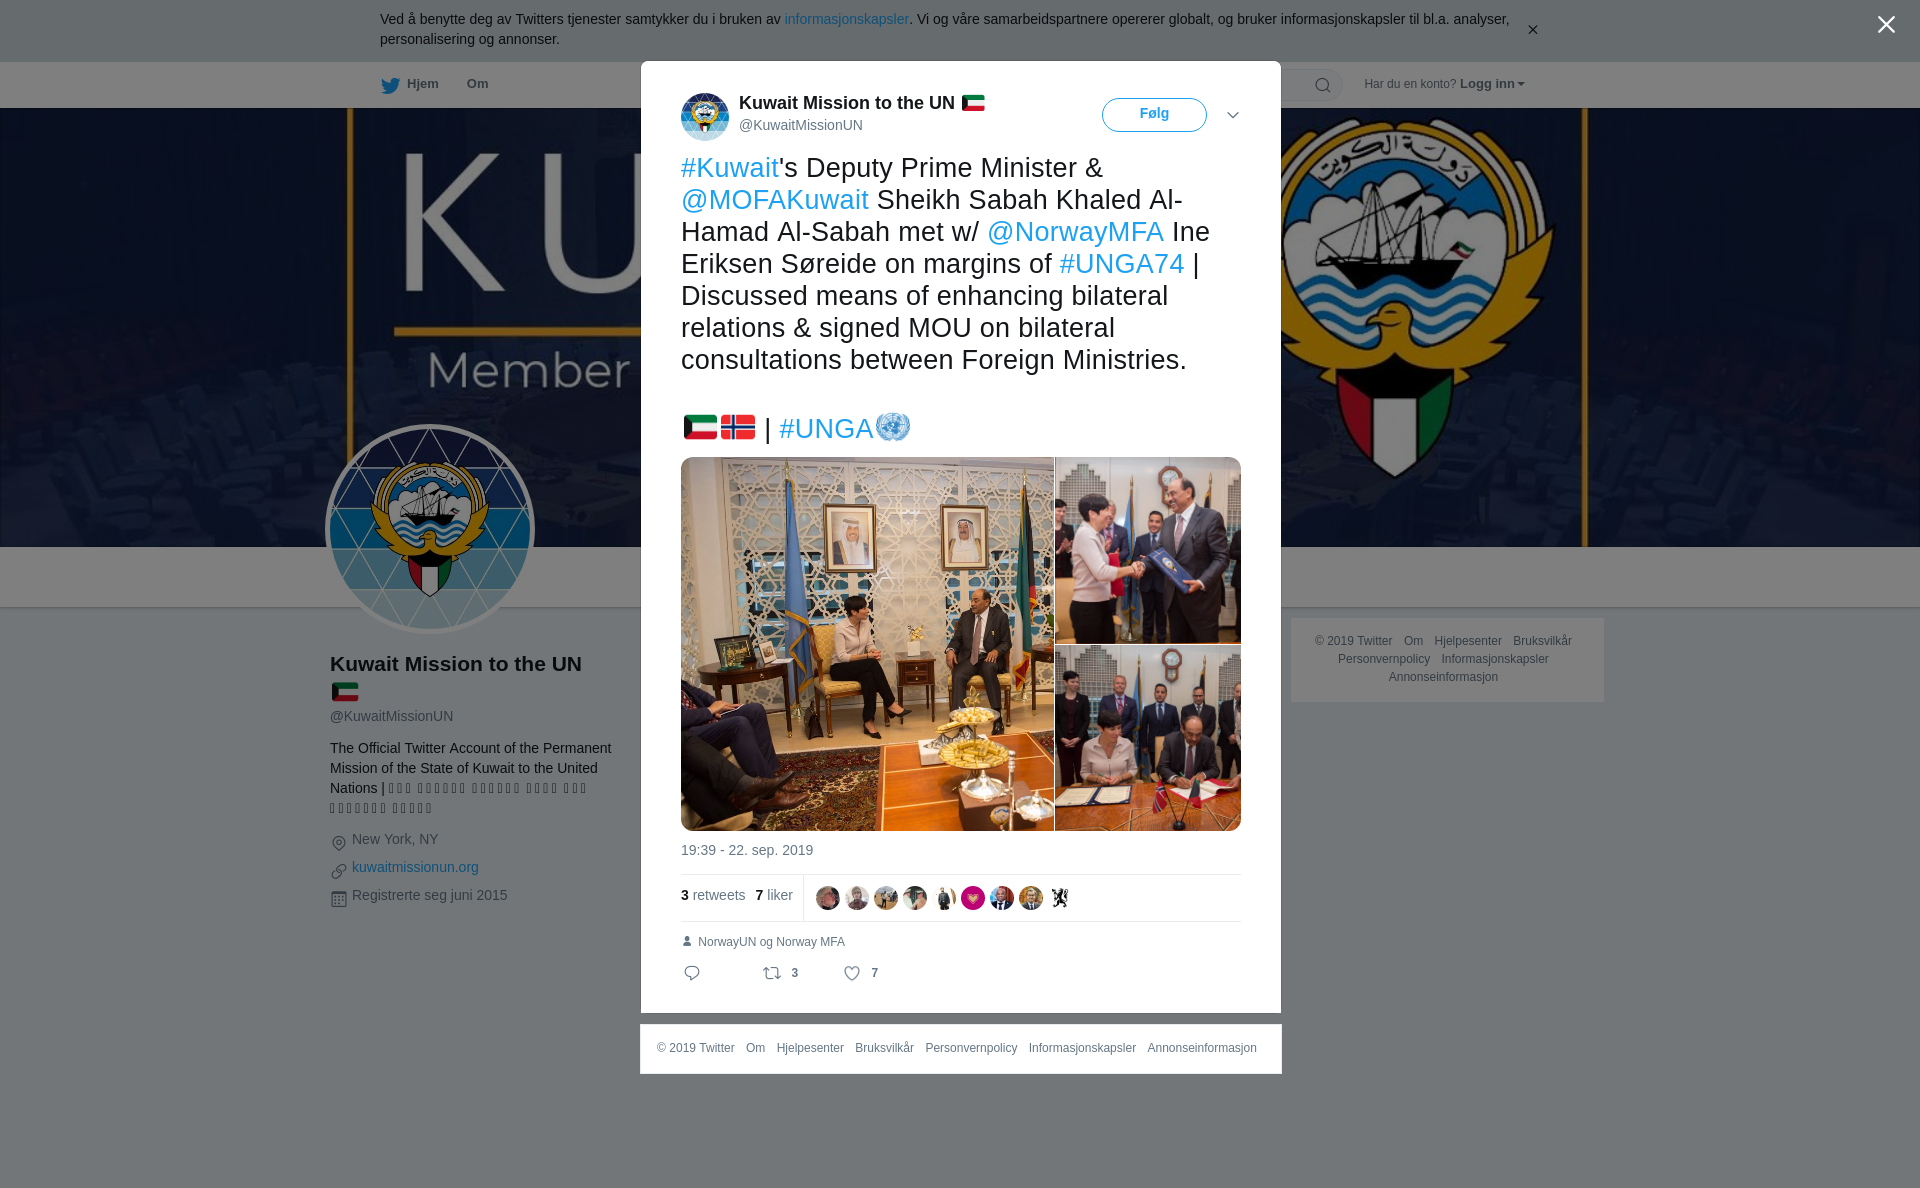Like the tweet with the heart icon
This screenshot has width=1920, height=1188.
click(852, 973)
